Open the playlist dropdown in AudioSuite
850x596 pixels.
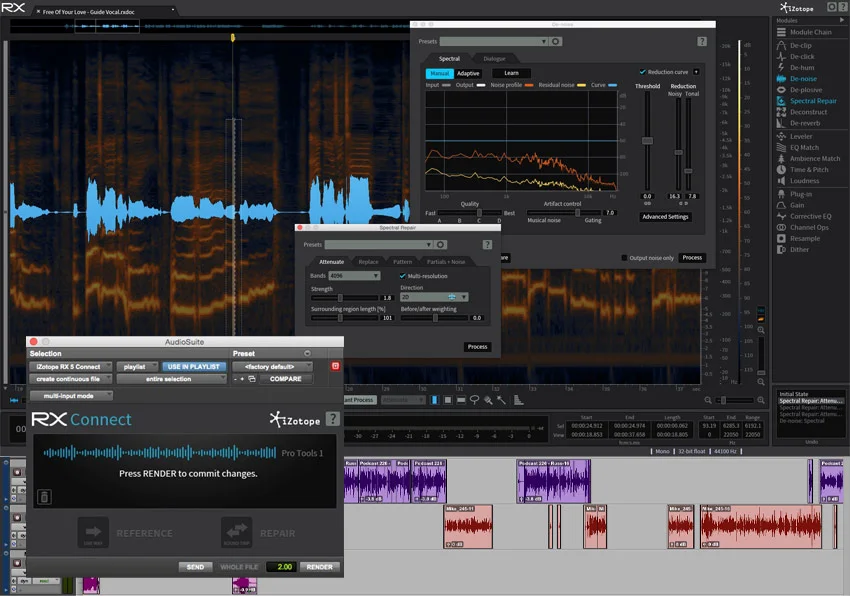click(x=137, y=367)
